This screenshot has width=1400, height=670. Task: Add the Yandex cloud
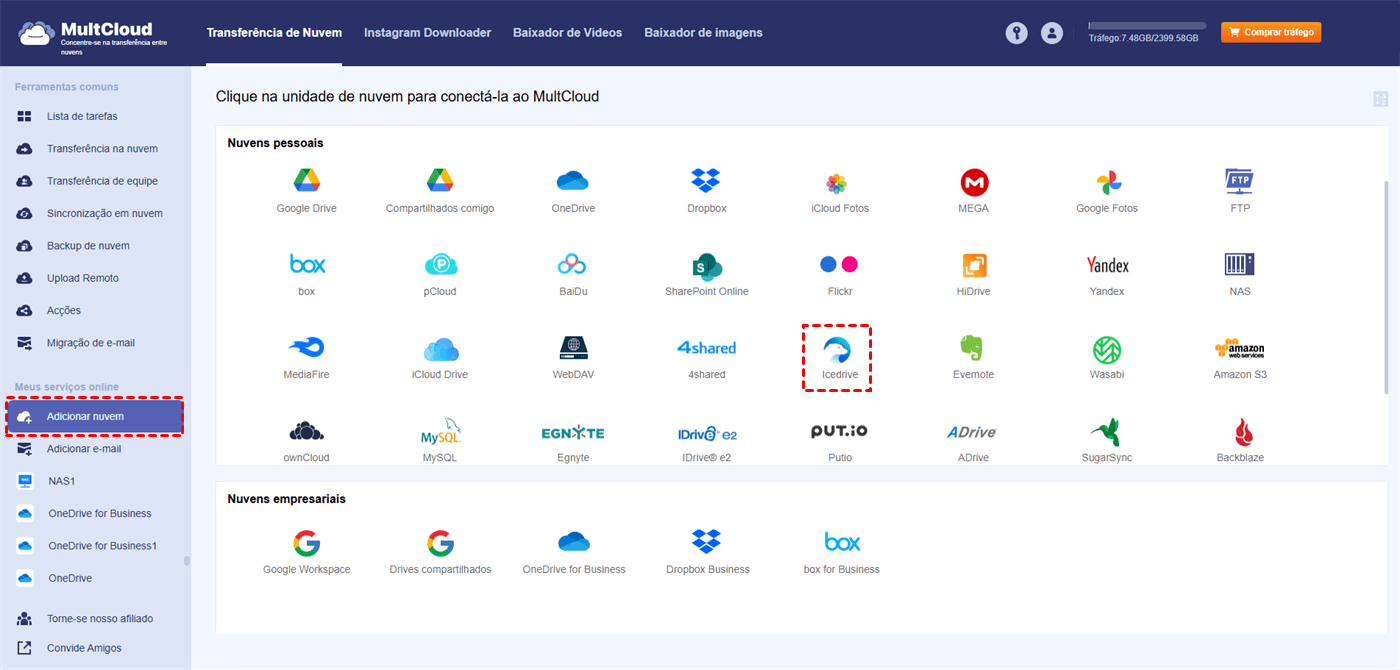1107,265
